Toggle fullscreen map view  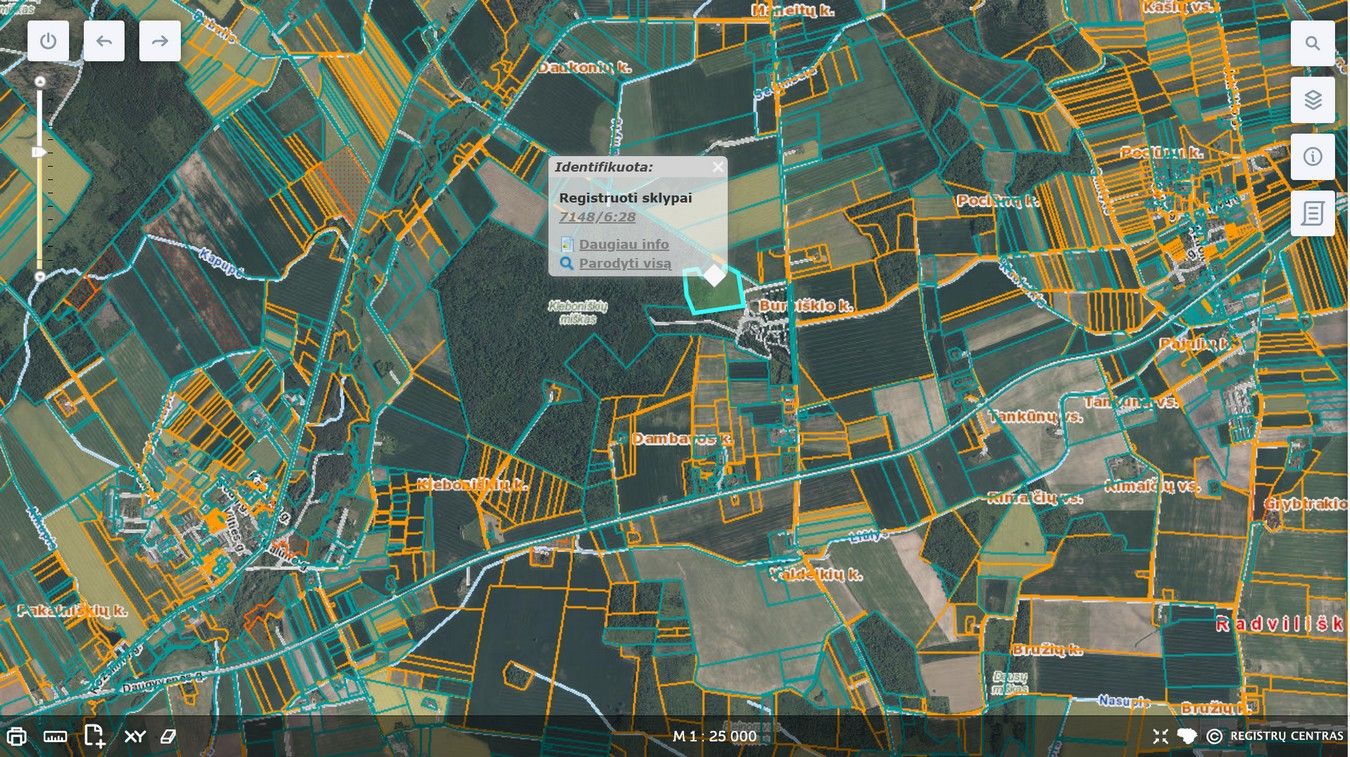1160,736
